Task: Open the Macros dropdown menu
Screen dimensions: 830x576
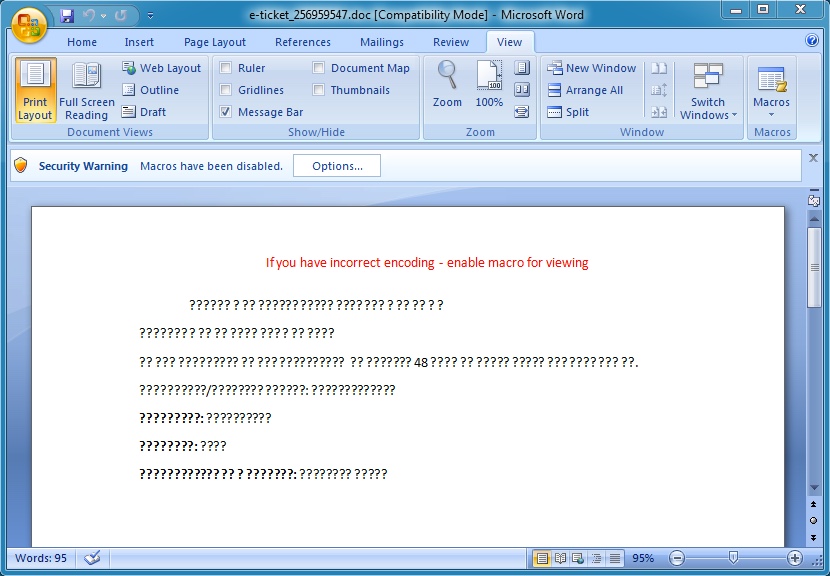Action: [771, 108]
